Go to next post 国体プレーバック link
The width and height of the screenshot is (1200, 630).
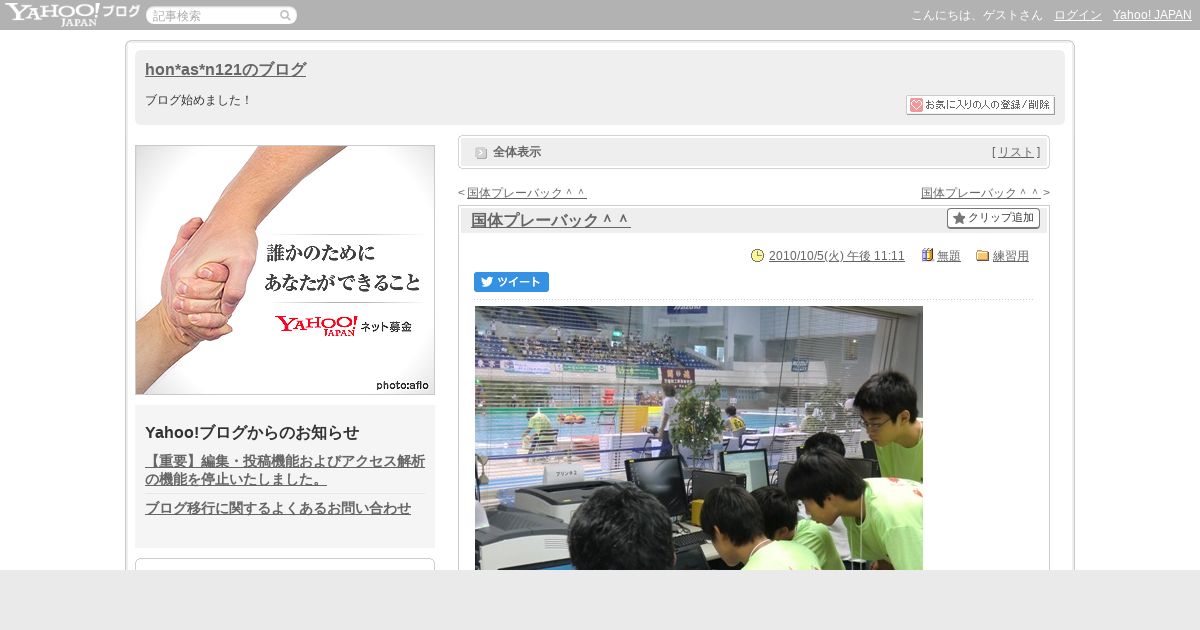coord(980,193)
